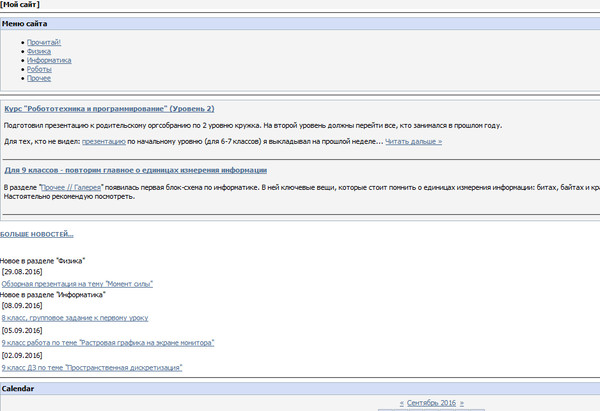Open Обзорная презентация Момент силы
Viewport: 600px width, 411px height.
pos(77,284)
